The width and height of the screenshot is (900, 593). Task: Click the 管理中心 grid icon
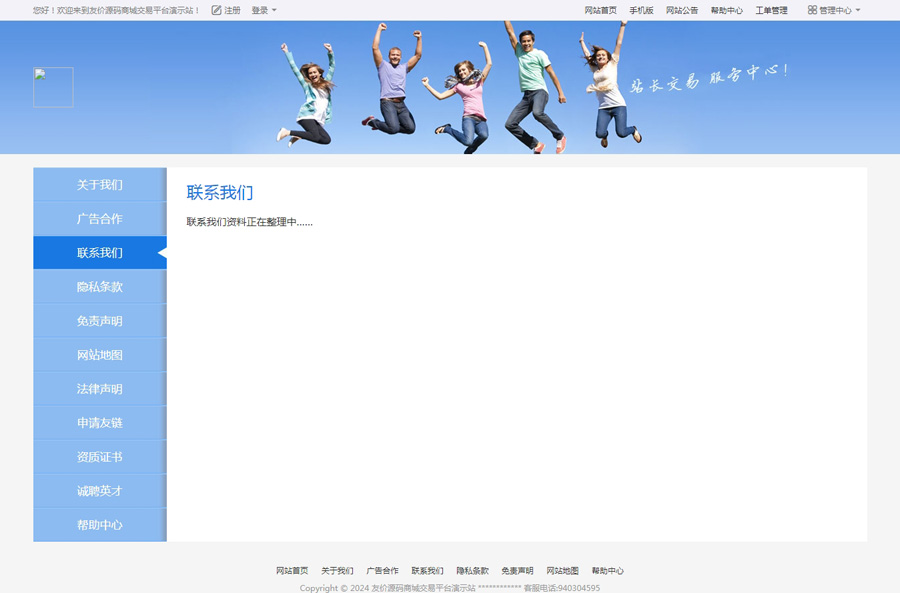coord(812,10)
